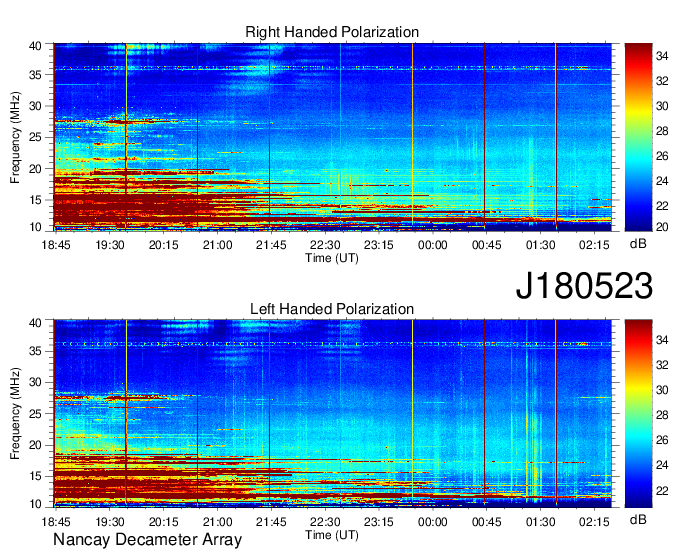The height and width of the screenshot is (552, 680).
Task: Click the 01:30 tick on upper time axis
Action: click(x=540, y=245)
